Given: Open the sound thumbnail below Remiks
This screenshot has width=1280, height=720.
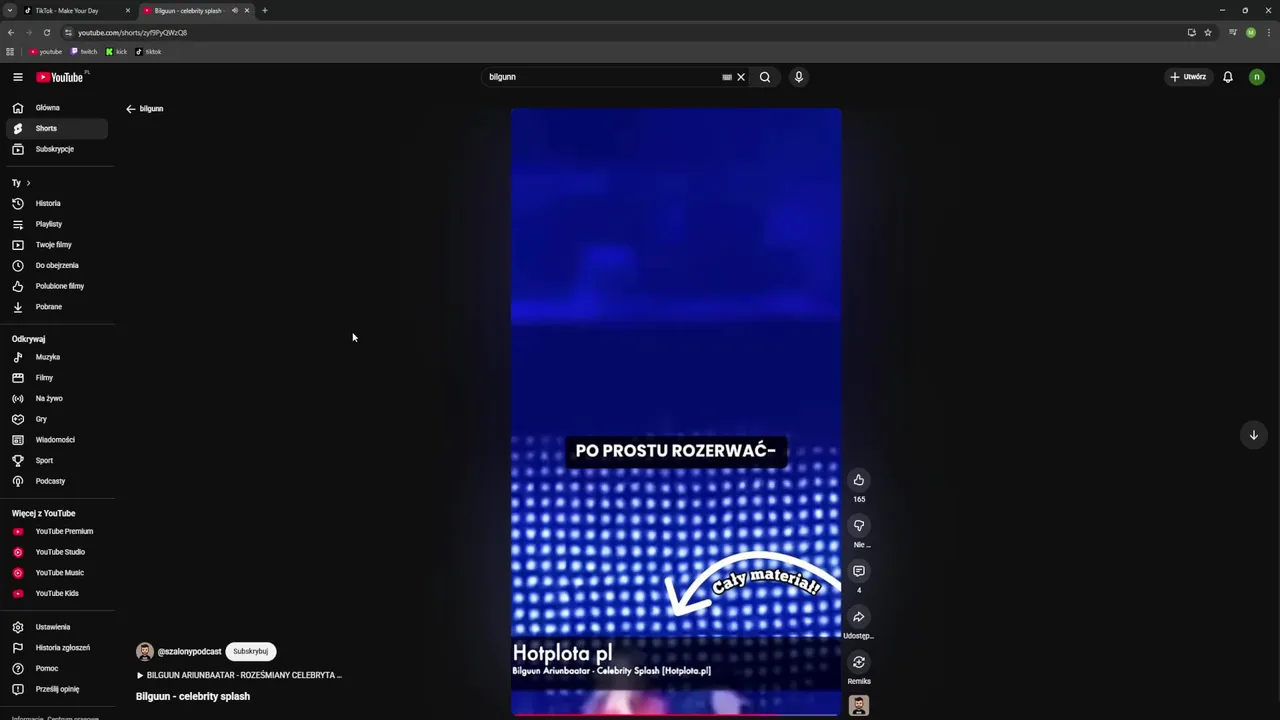Looking at the screenshot, I should tap(858, 706).
